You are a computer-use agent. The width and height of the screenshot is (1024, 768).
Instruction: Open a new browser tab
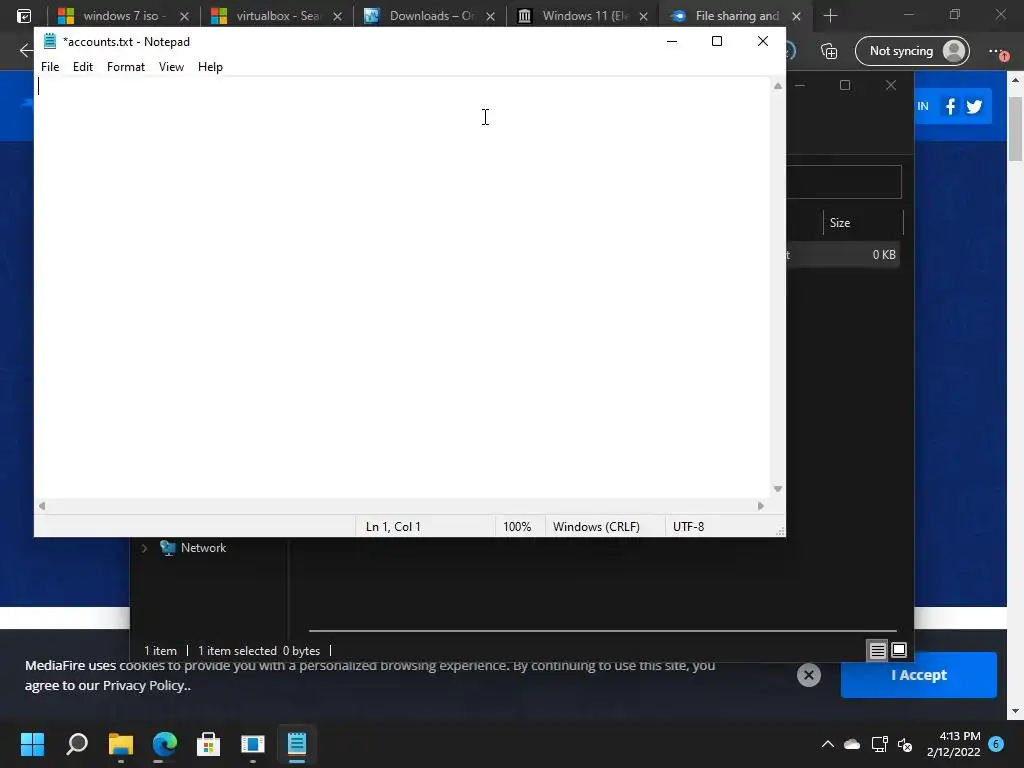tap(831, 16)
